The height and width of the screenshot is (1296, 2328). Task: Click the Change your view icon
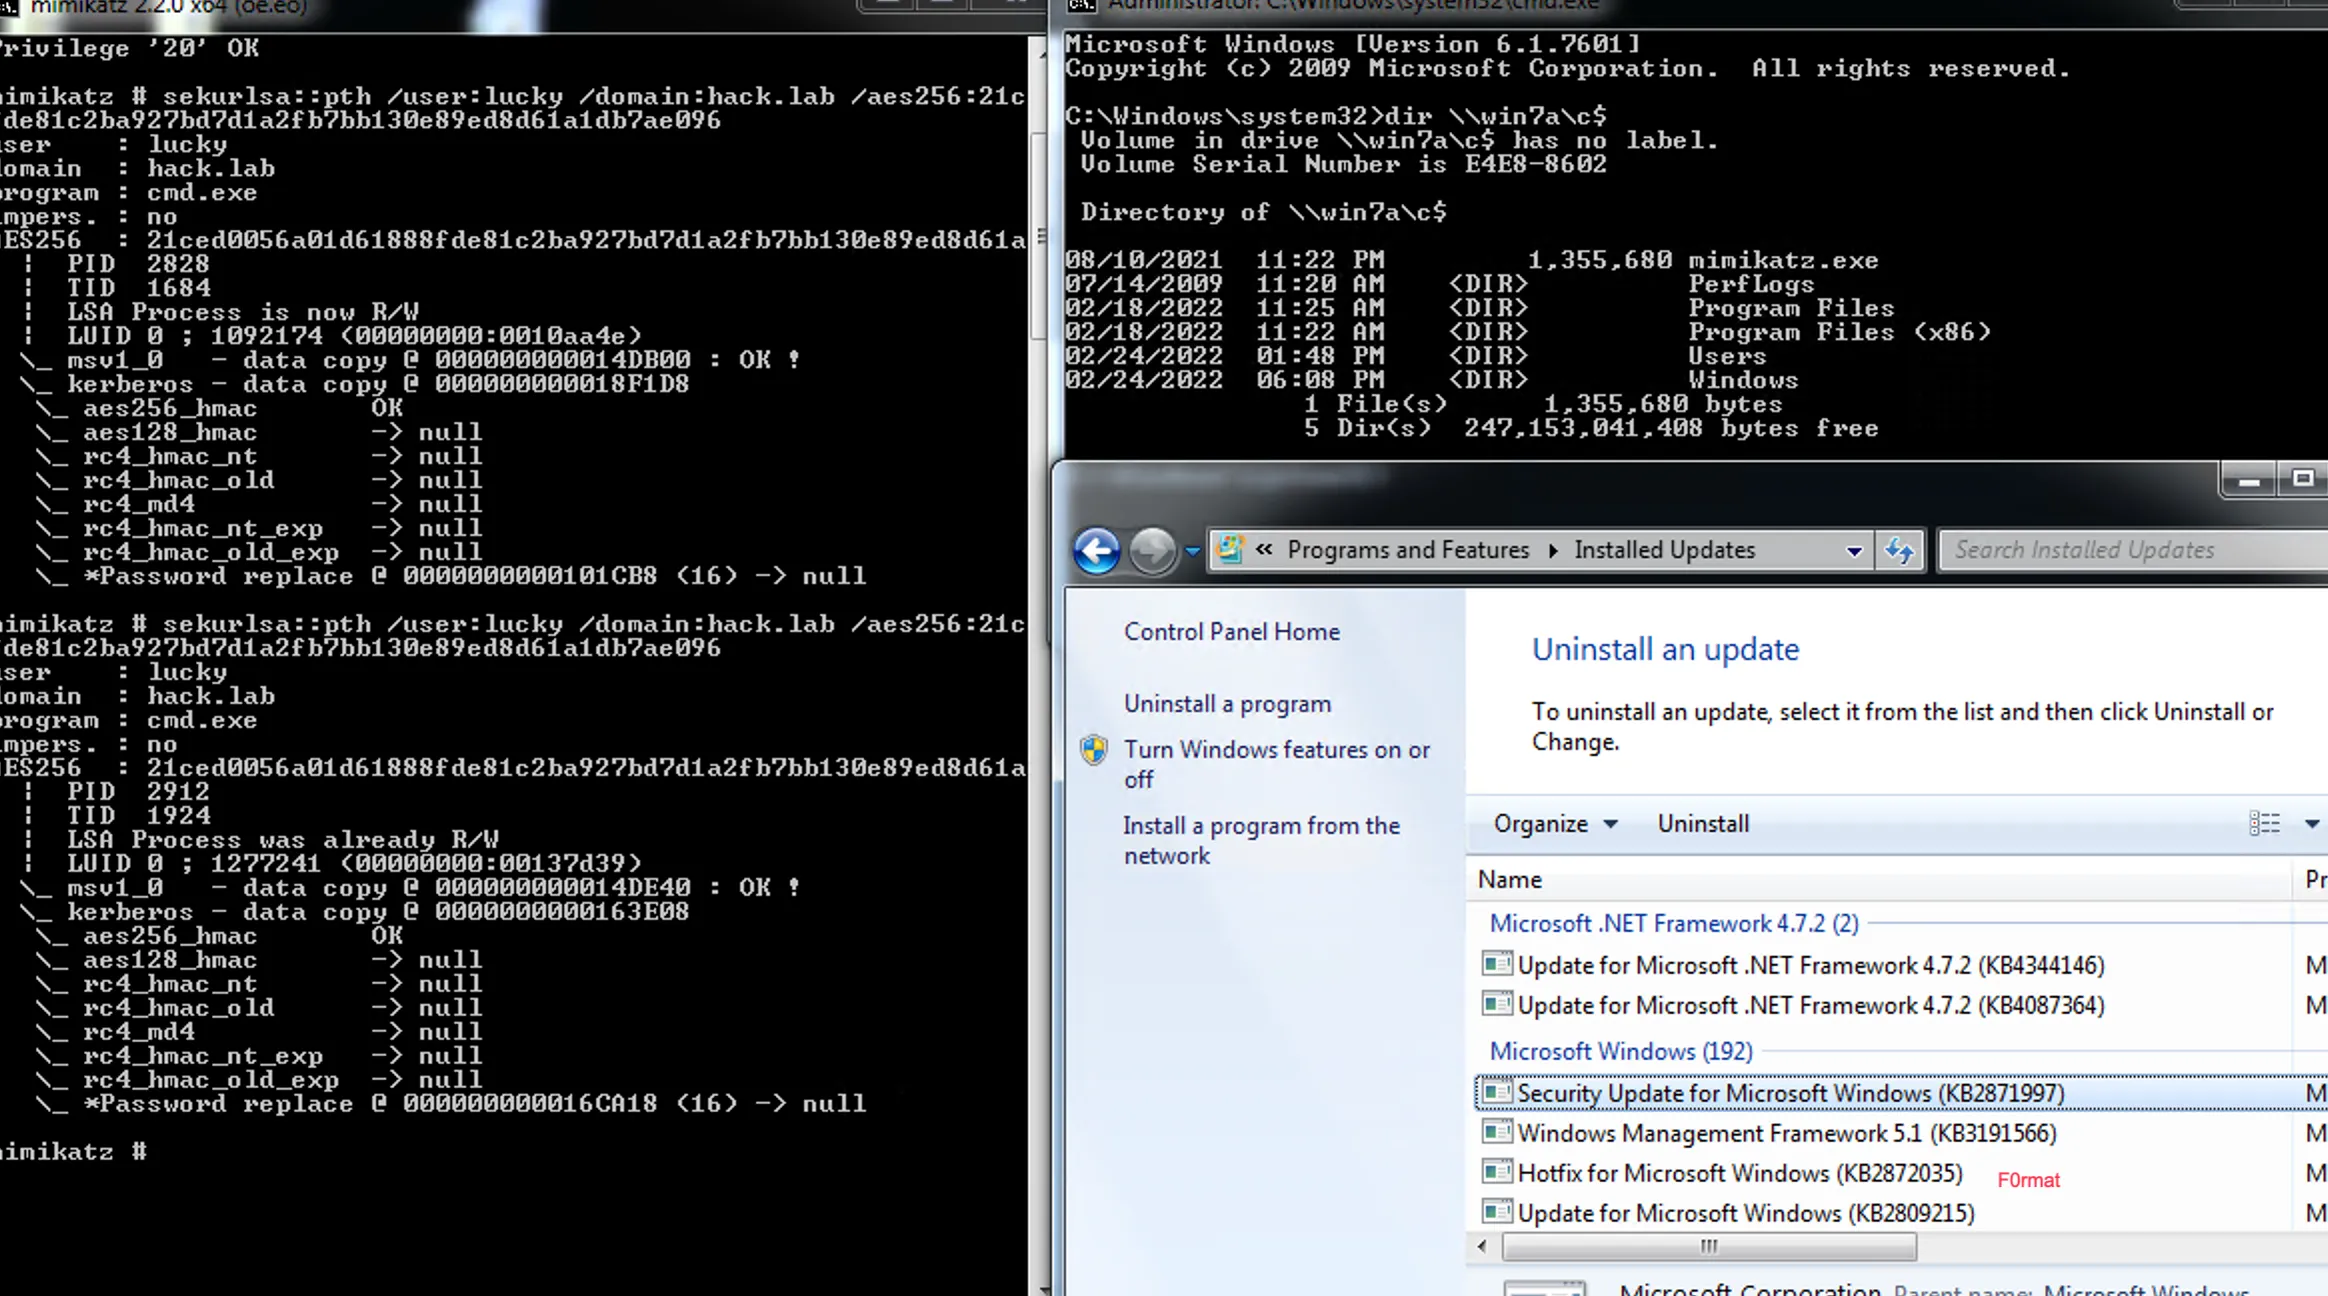point(2264,823)
